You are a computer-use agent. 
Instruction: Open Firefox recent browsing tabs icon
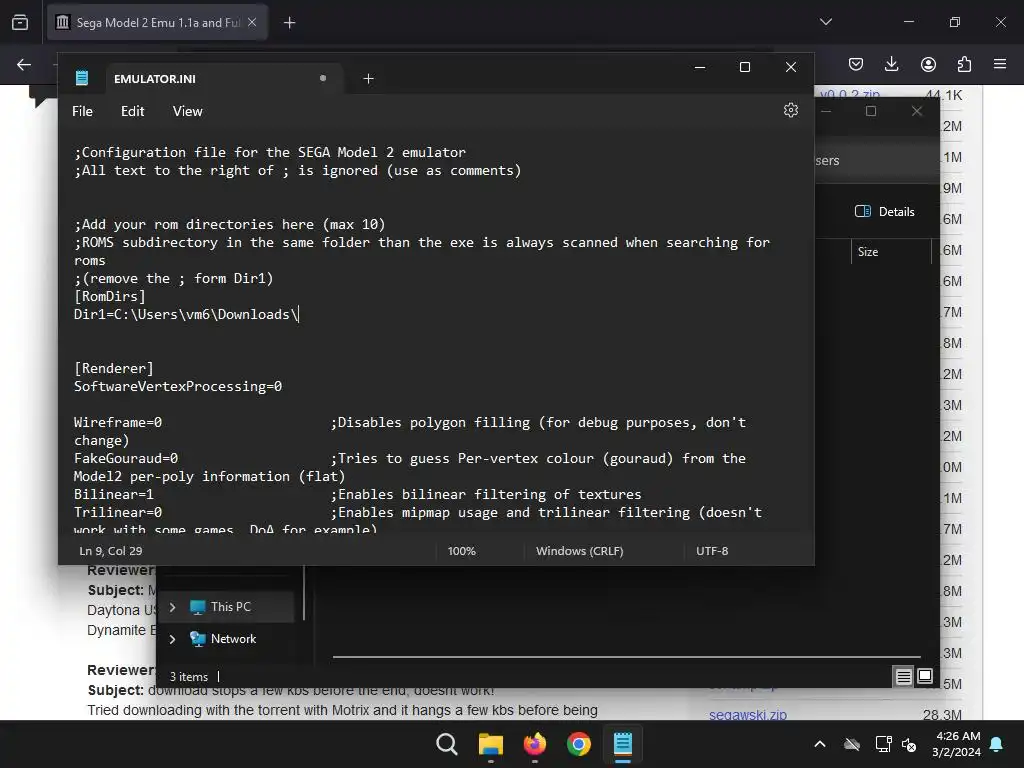click(x=20, y=22)
